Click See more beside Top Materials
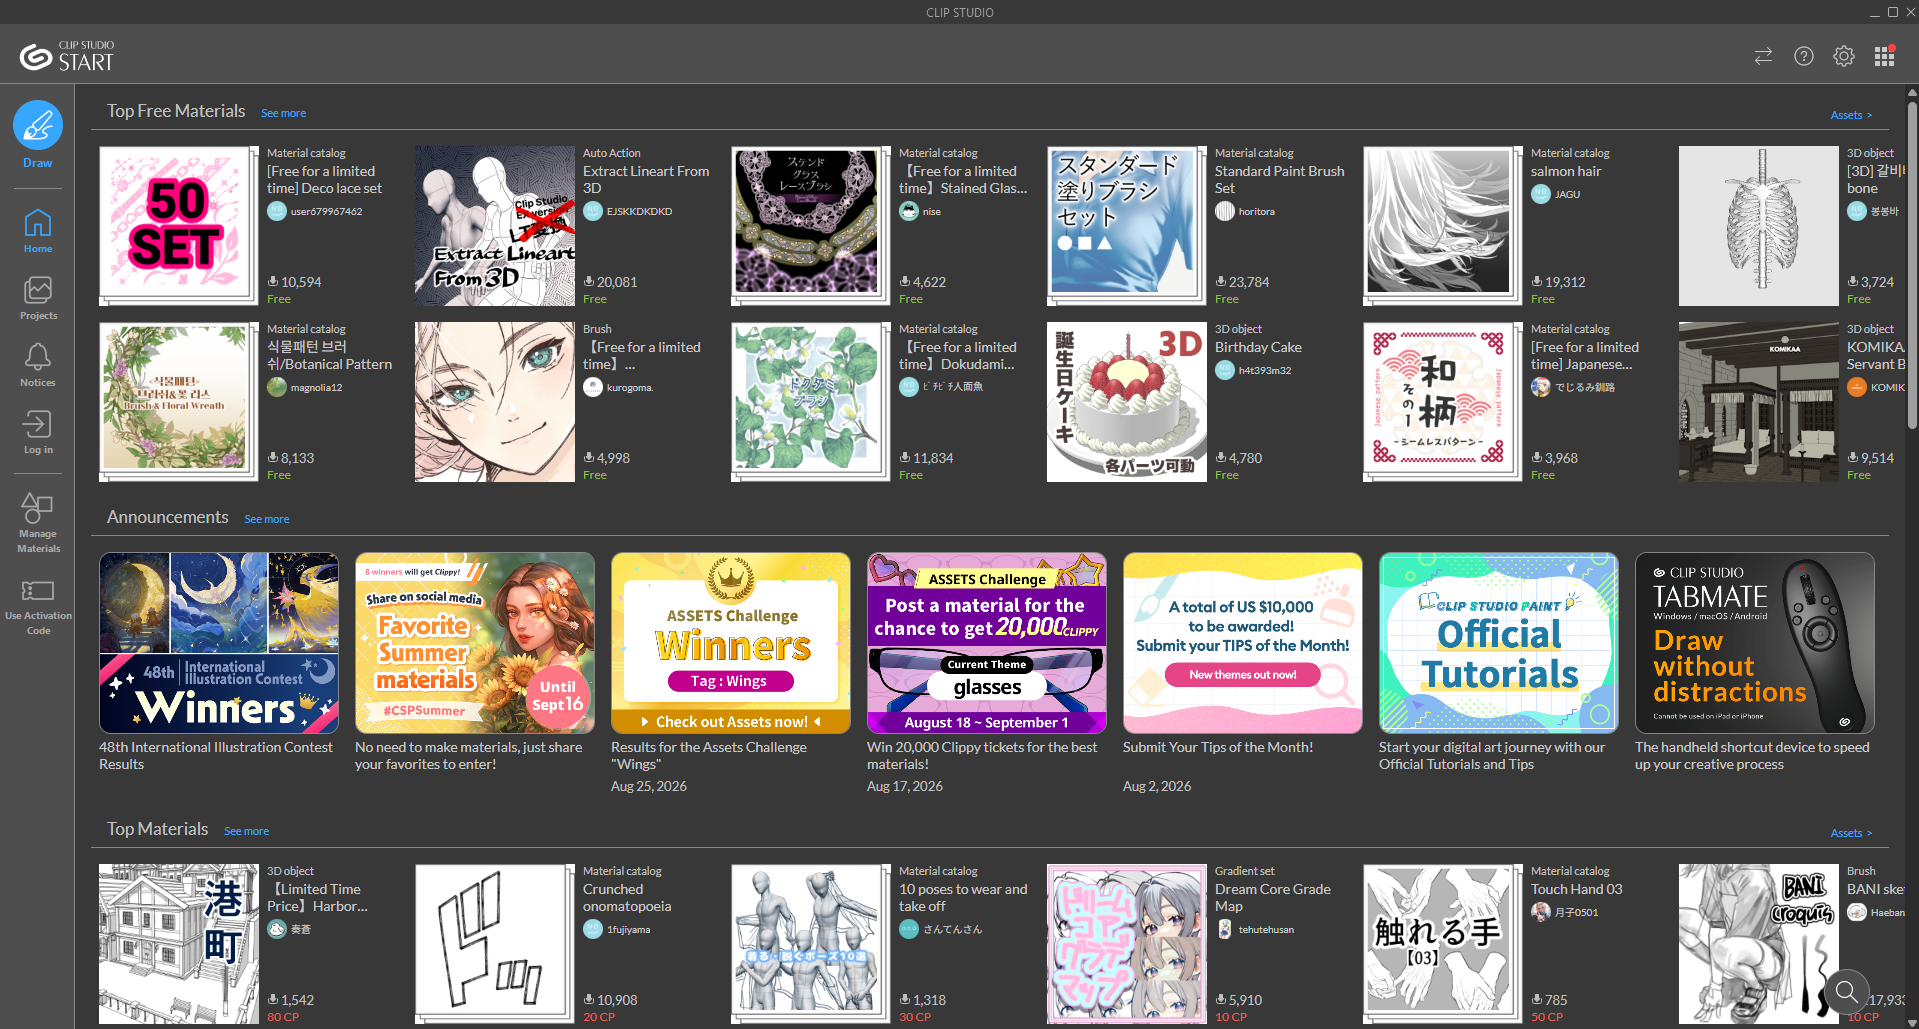Viewport: 1919px width, 1029px height. [x=246, y=831]
